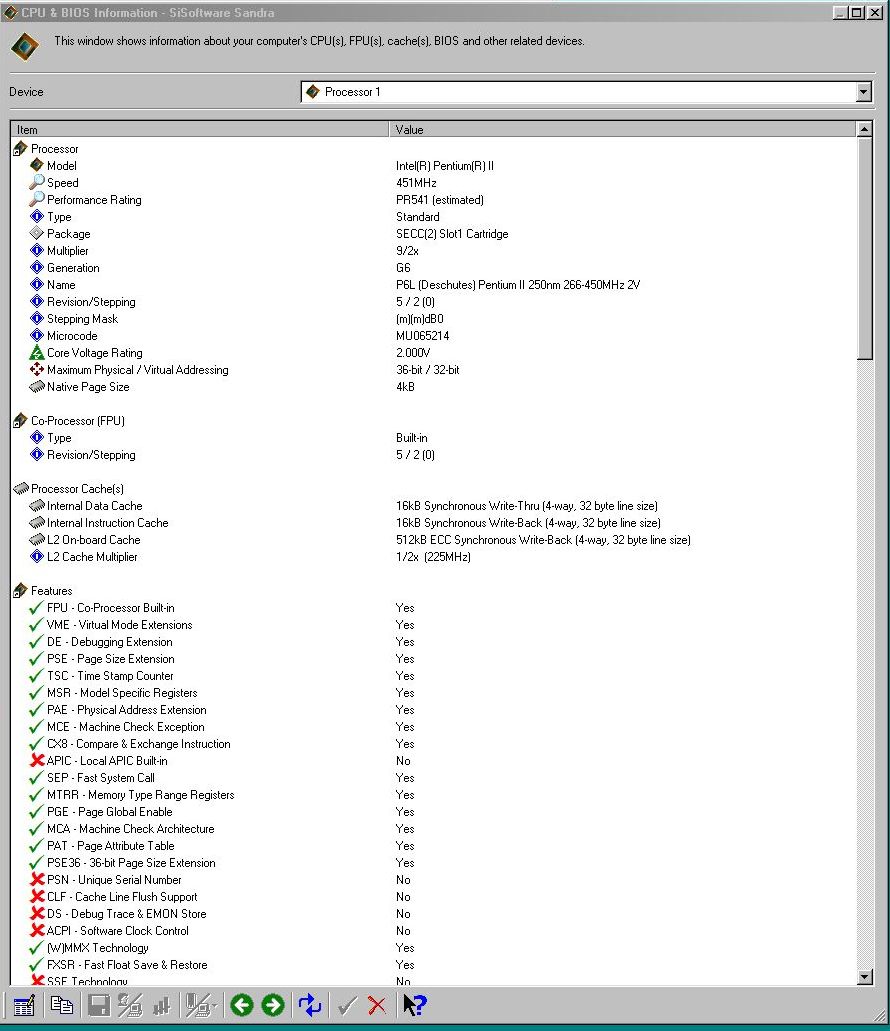This screenshot has width=890, height=1031.
Task: Click green check beside FPU - Co-Processor Built-in
Action: point(37,608)
